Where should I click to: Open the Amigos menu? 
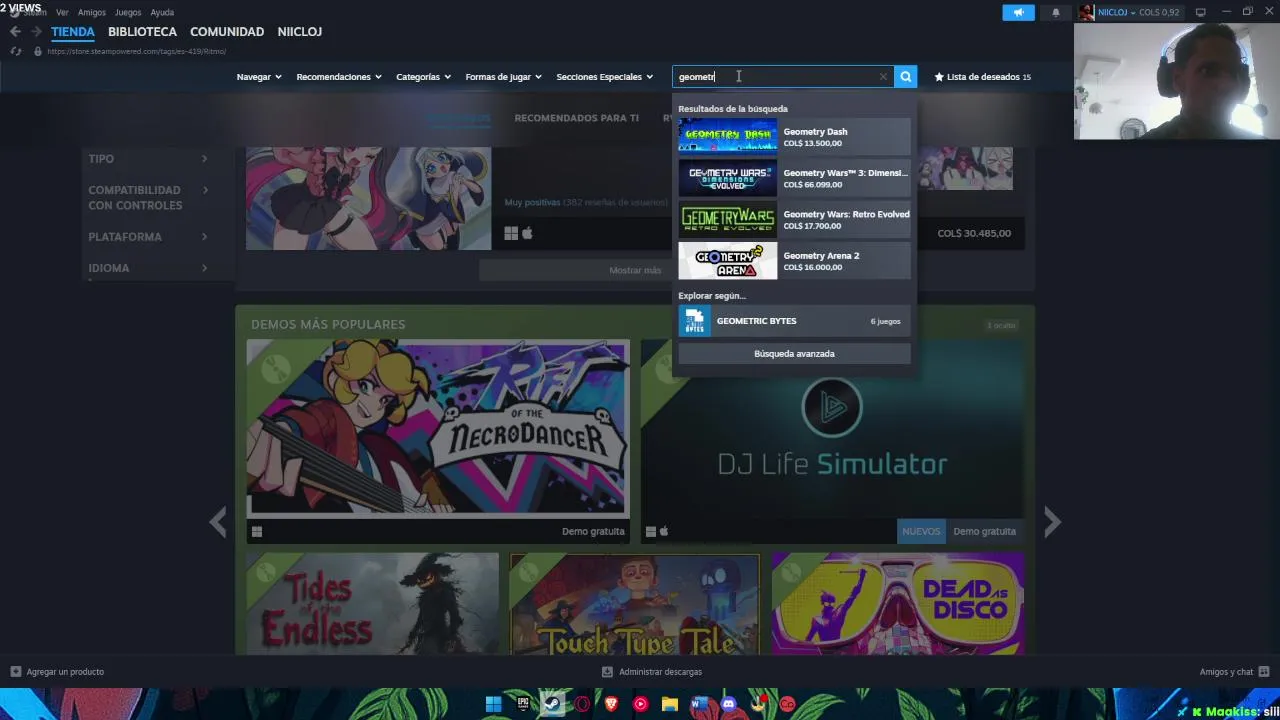pyautogui.click(x=92, y=12)
